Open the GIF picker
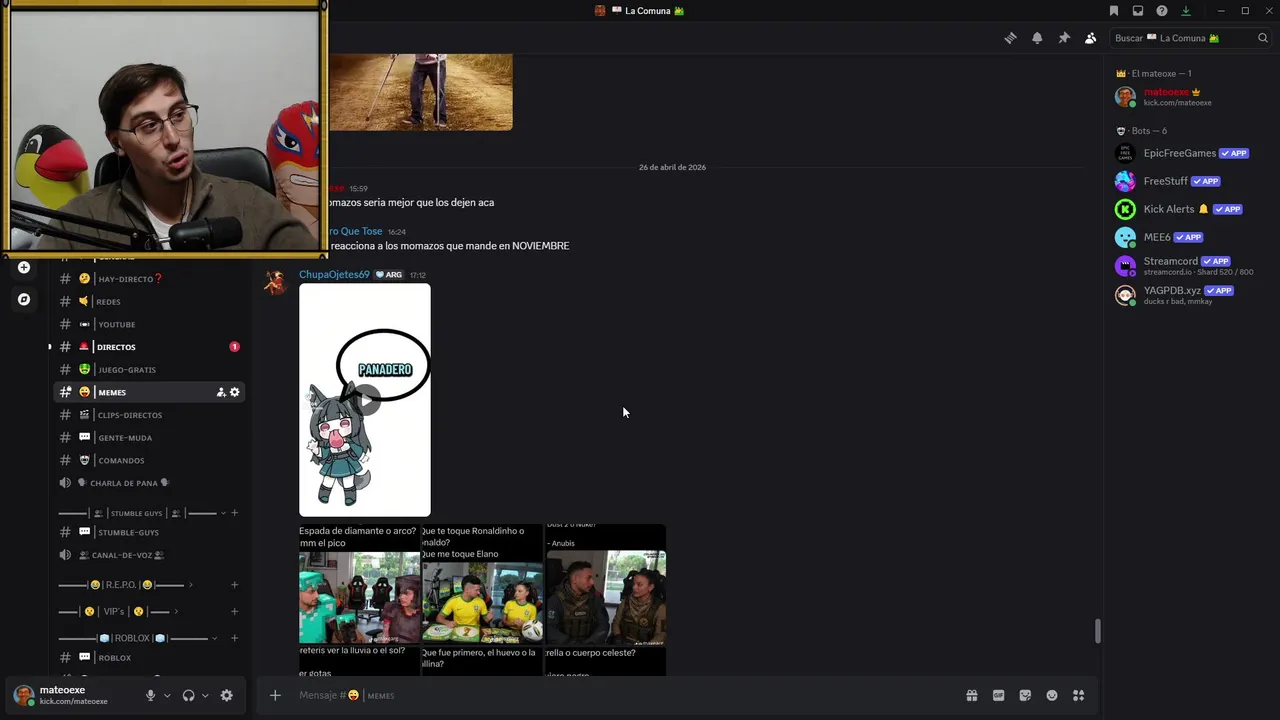 pos(998,695)
